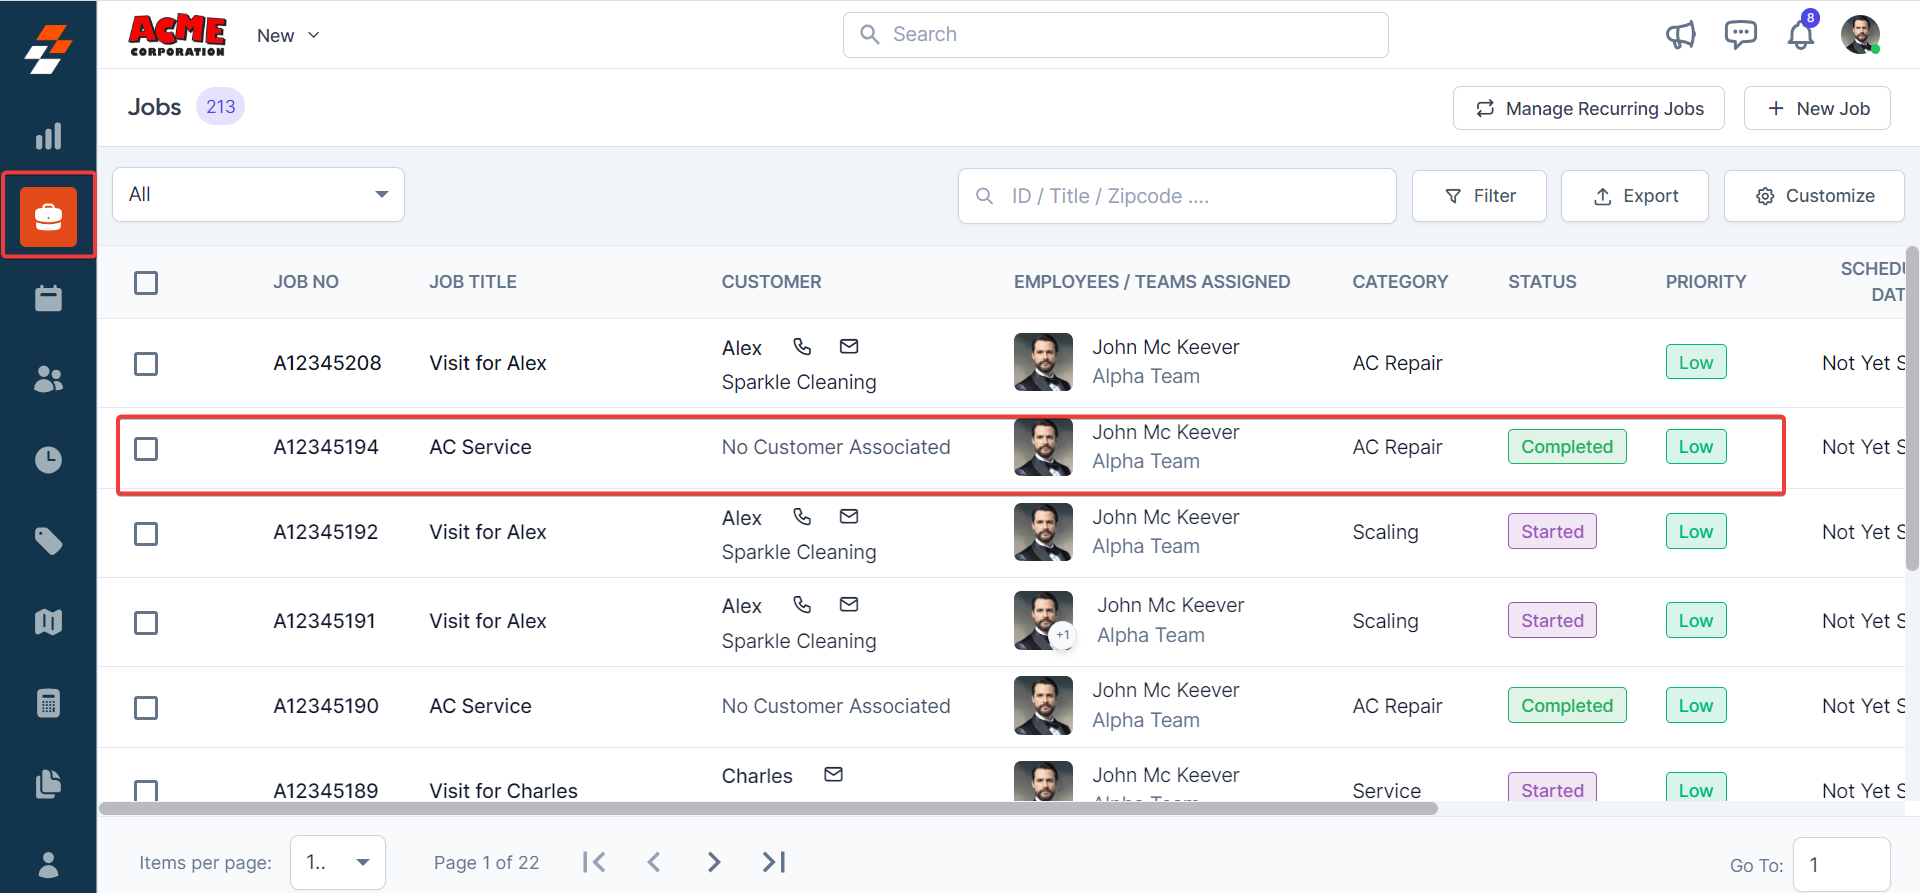Click email icon for Charles customer
Screen dimensions: 1920x893
[x=833, y=774]
